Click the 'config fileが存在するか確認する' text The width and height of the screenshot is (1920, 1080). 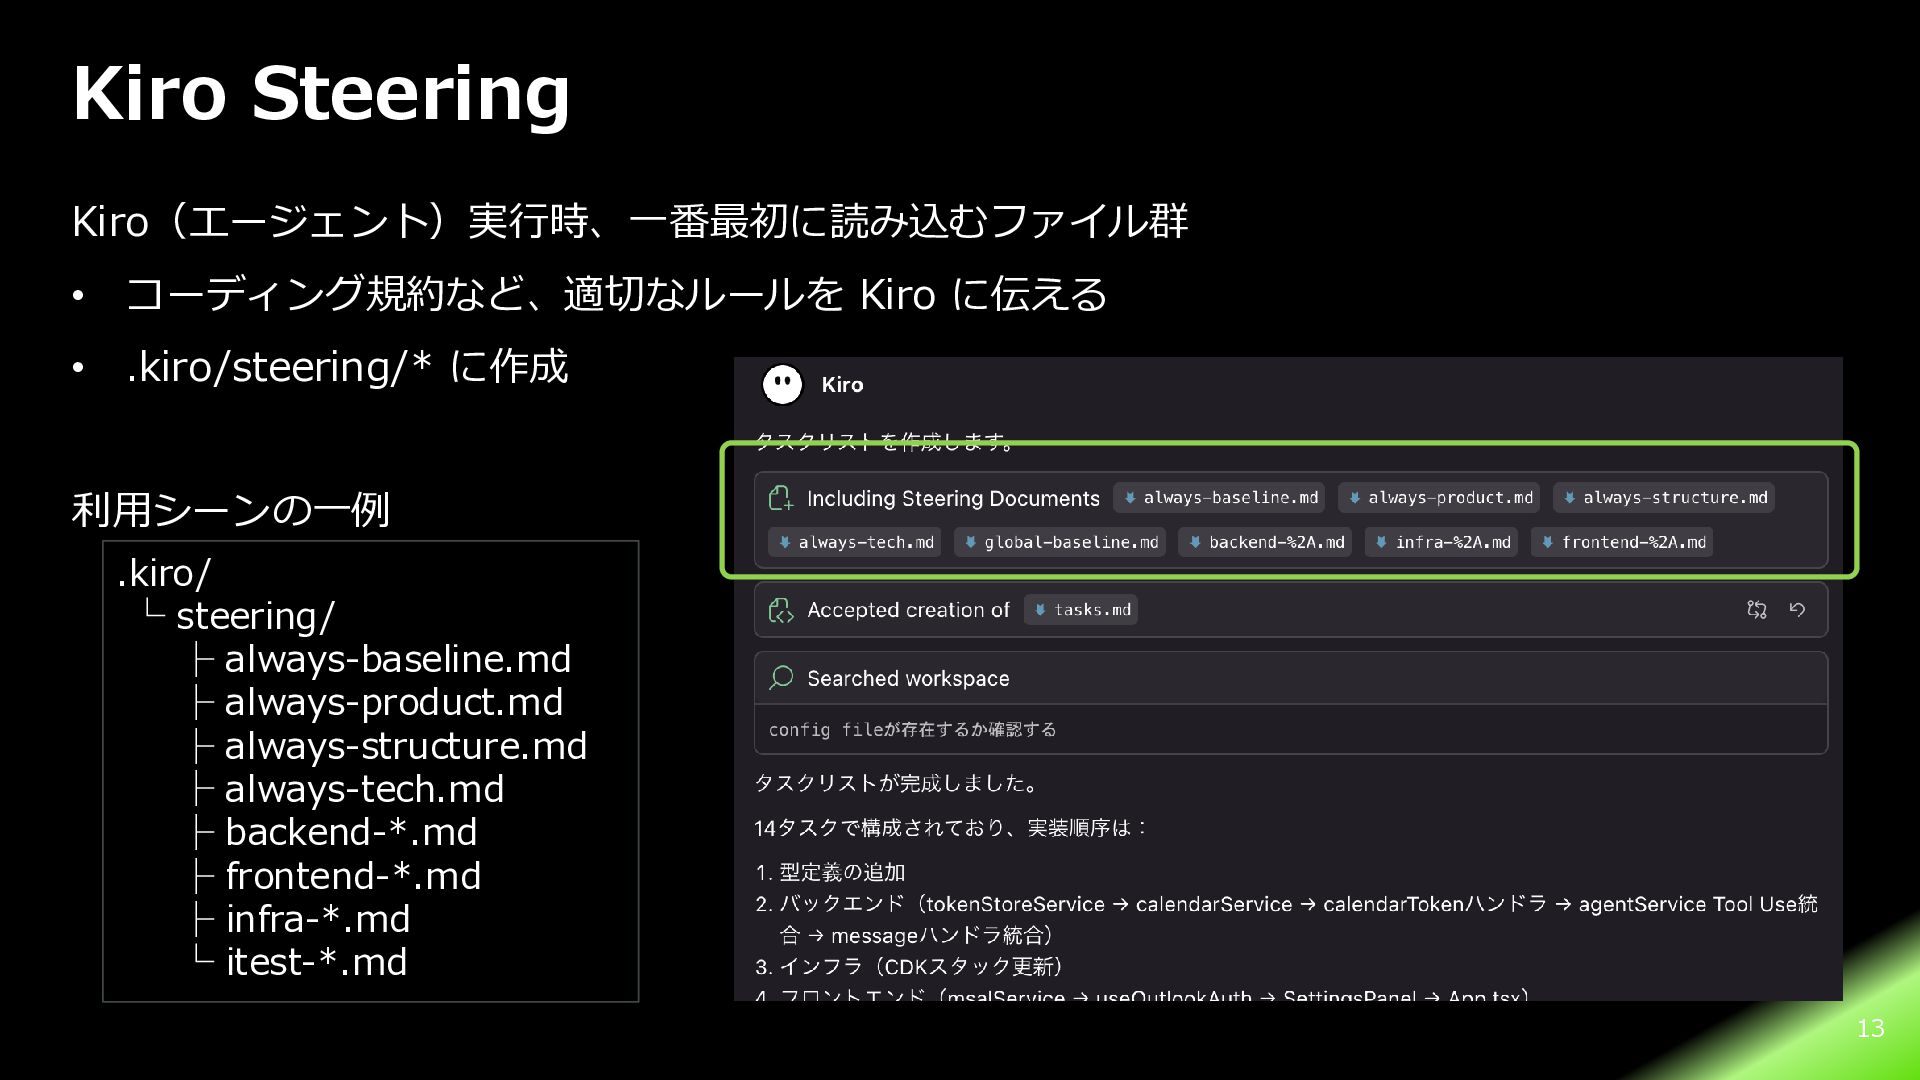[x=912, y=730]
